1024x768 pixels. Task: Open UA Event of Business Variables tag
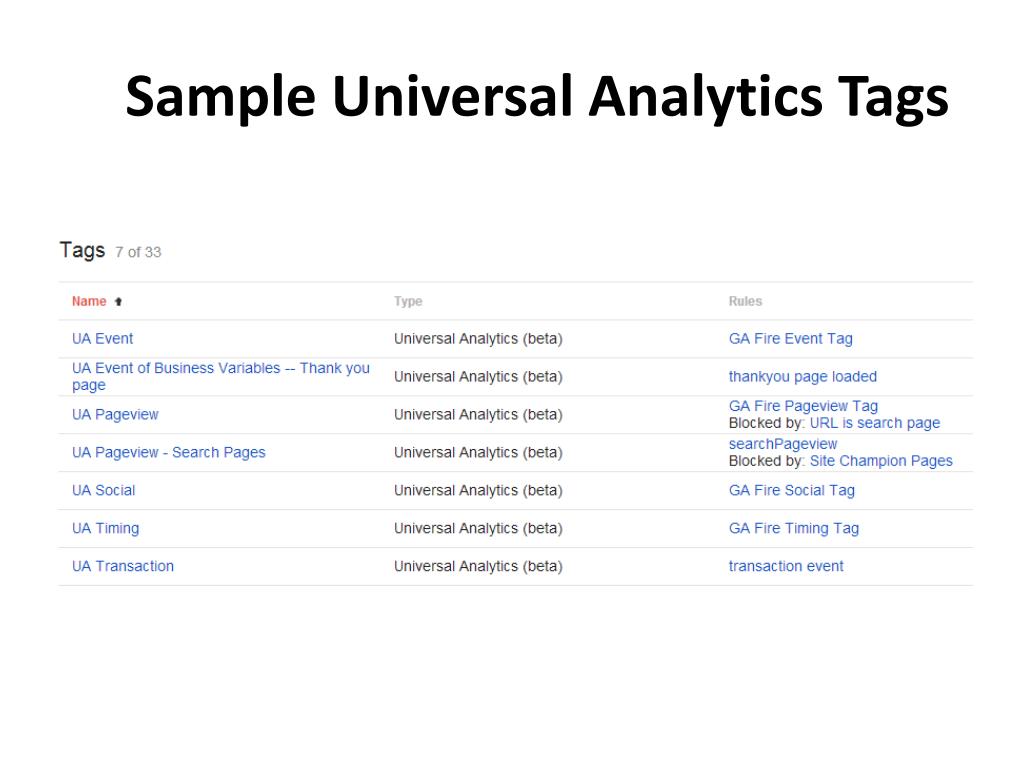tap(221, 376)
